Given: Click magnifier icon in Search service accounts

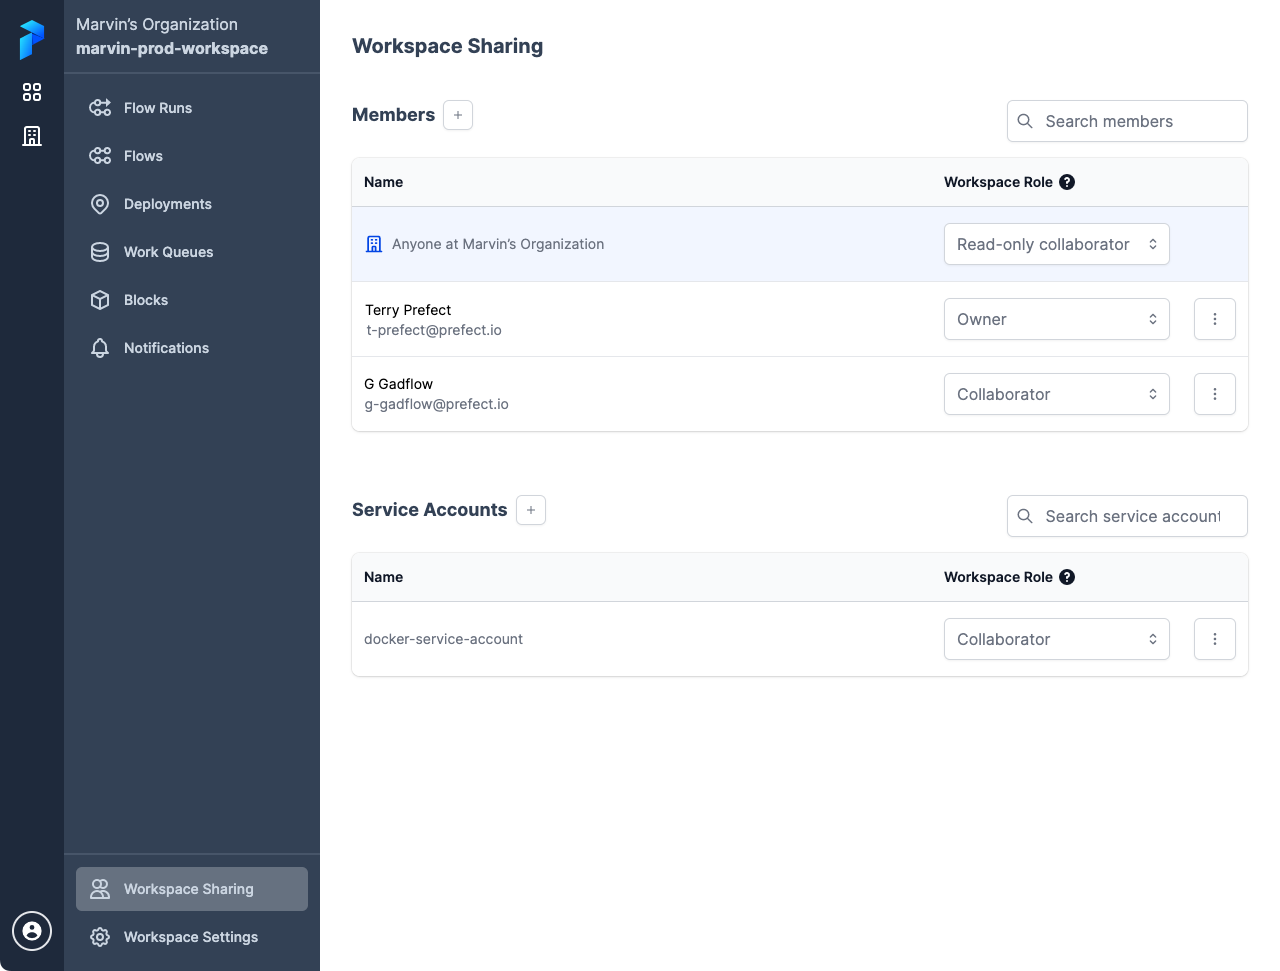Looking at the screenshot, I should click(x=1025, y=516).
